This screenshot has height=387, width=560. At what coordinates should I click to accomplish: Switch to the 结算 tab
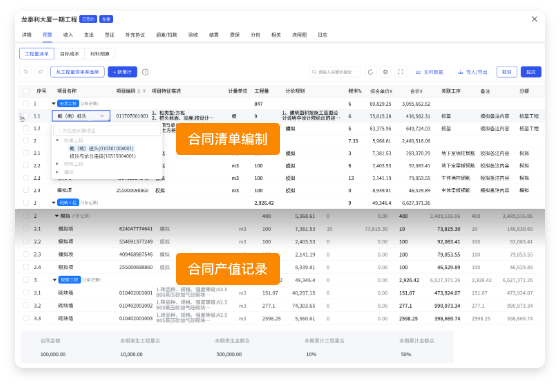point(214,35)
